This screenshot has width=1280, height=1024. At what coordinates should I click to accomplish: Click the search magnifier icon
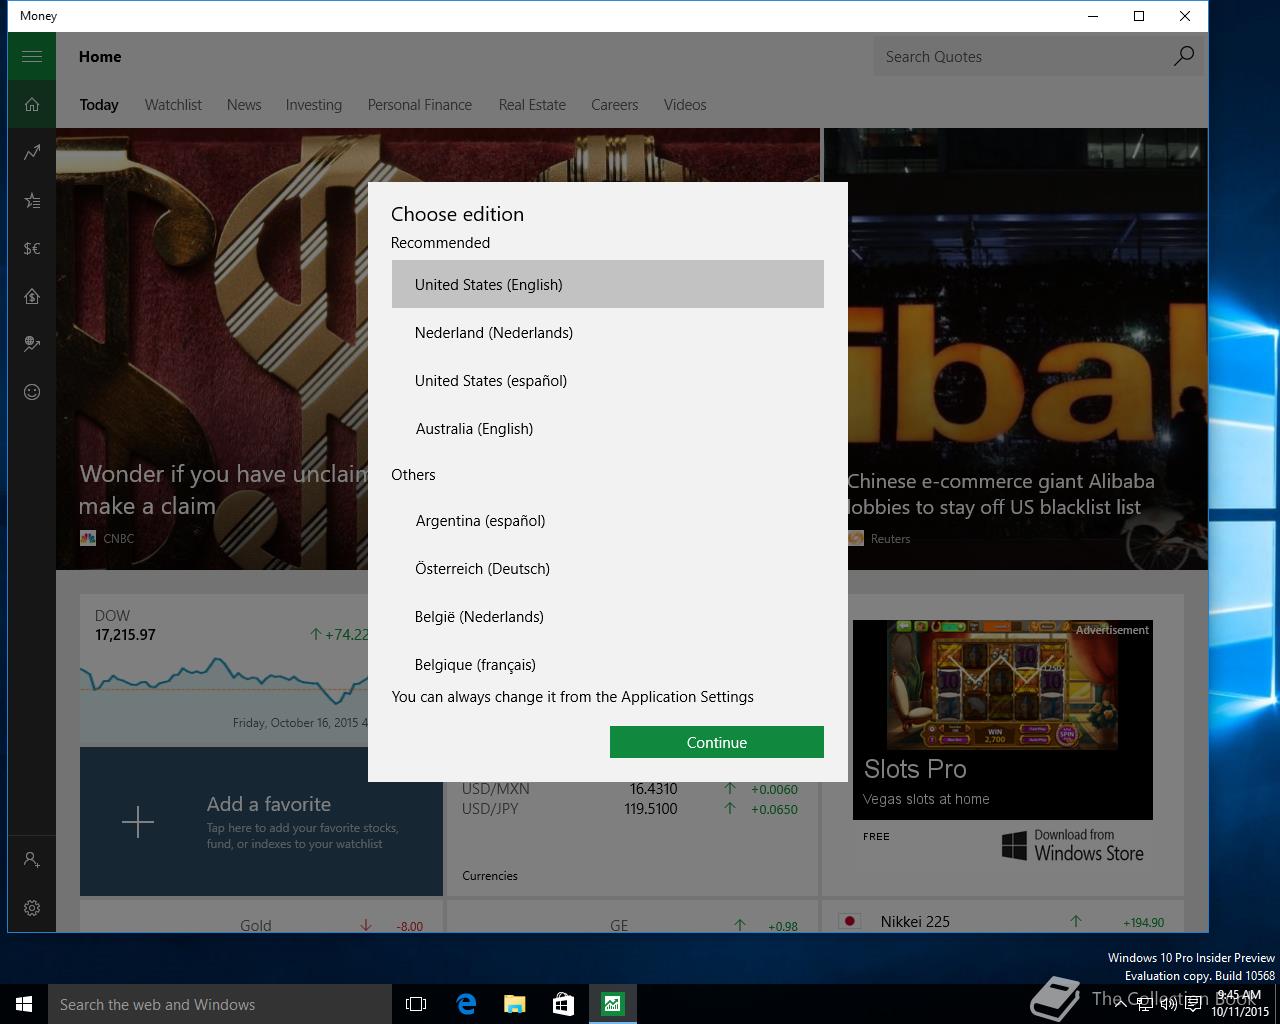1183,56
